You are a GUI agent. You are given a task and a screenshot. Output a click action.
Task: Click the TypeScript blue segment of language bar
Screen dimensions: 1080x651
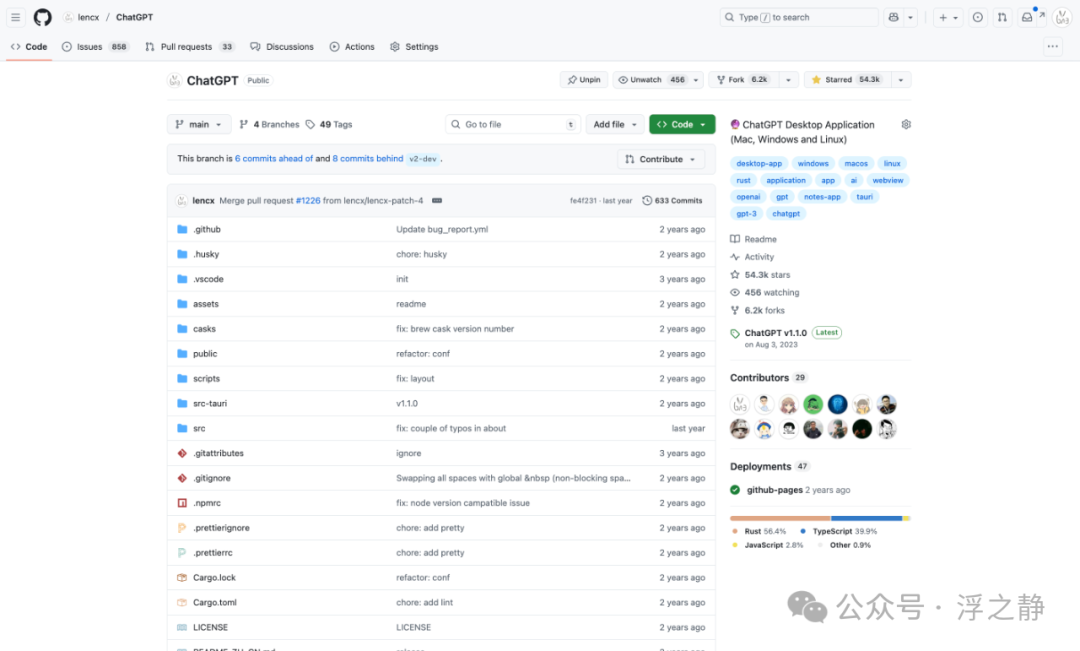866,518
